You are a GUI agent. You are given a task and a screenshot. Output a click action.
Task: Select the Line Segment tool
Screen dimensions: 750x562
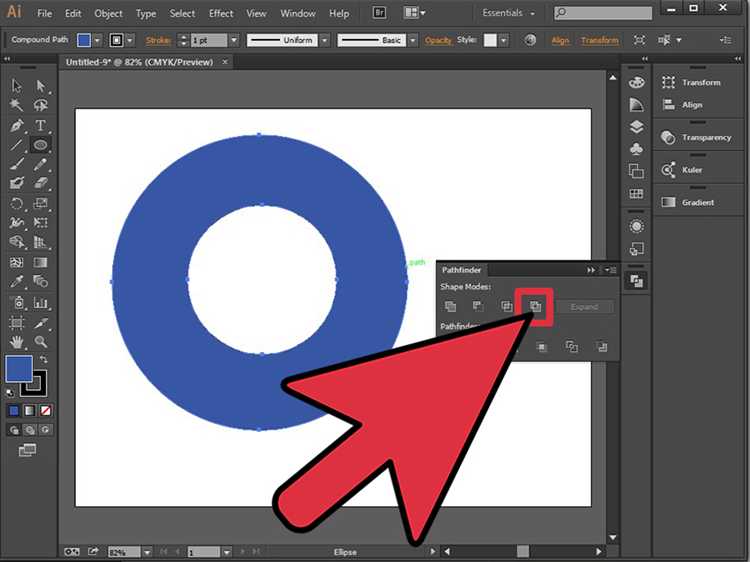click(17, 144)
